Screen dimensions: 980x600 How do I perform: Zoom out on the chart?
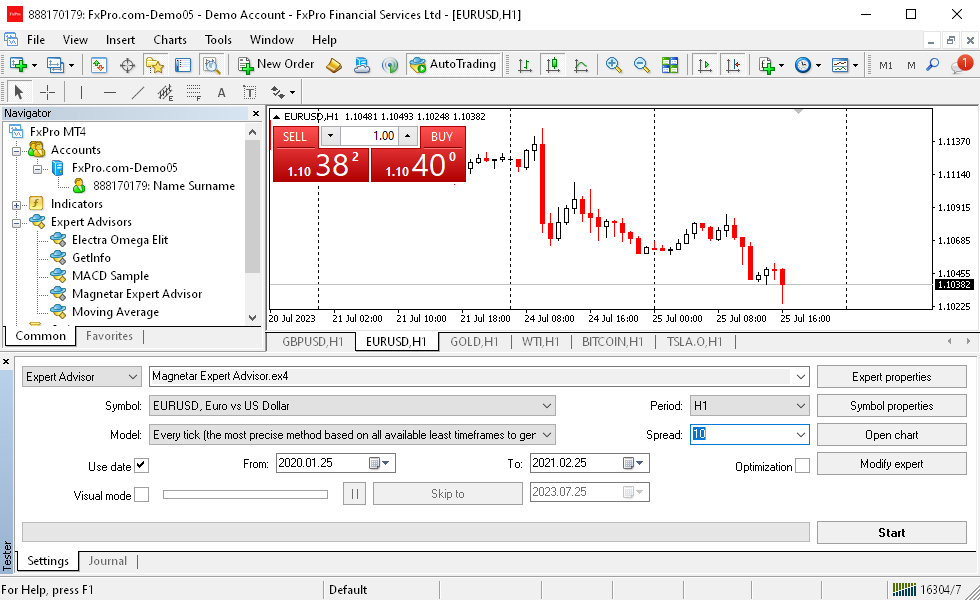pos(641,65)
